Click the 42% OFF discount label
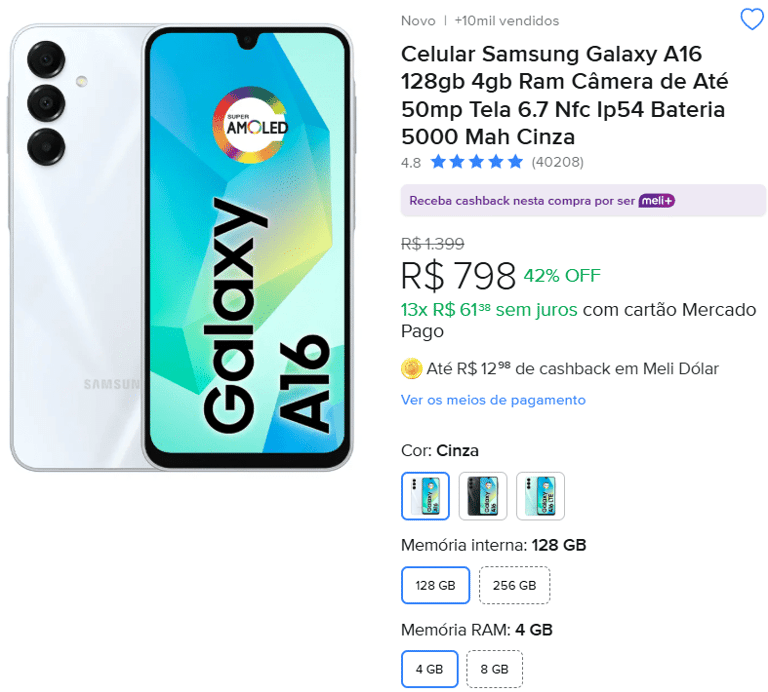 (561, 275)
